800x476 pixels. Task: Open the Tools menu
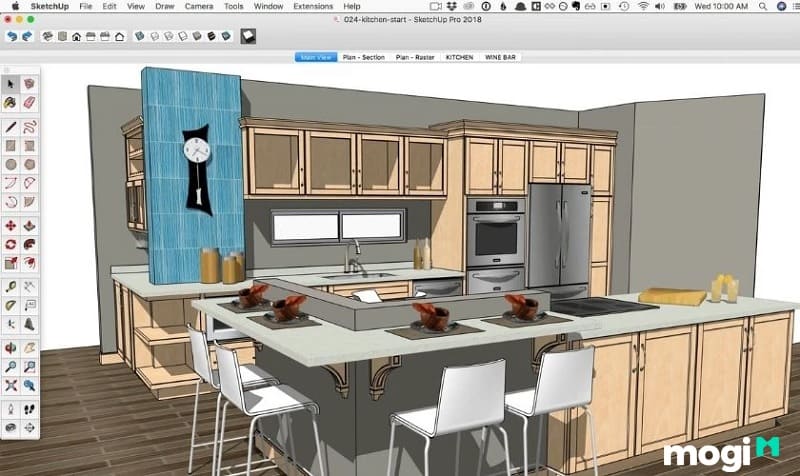(x=234, y=6)
